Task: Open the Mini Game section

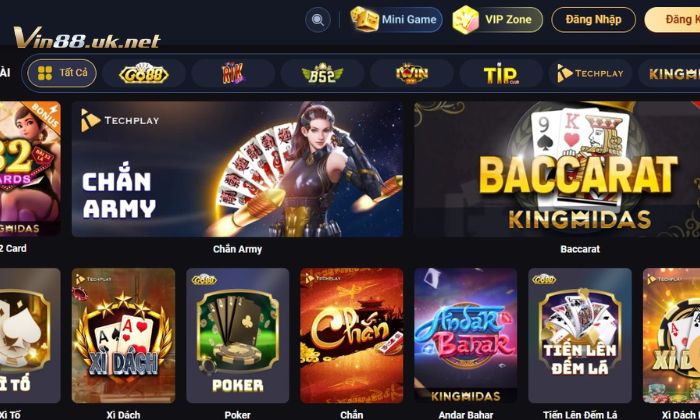Action: pyautogui.click(x=396, y=20)
